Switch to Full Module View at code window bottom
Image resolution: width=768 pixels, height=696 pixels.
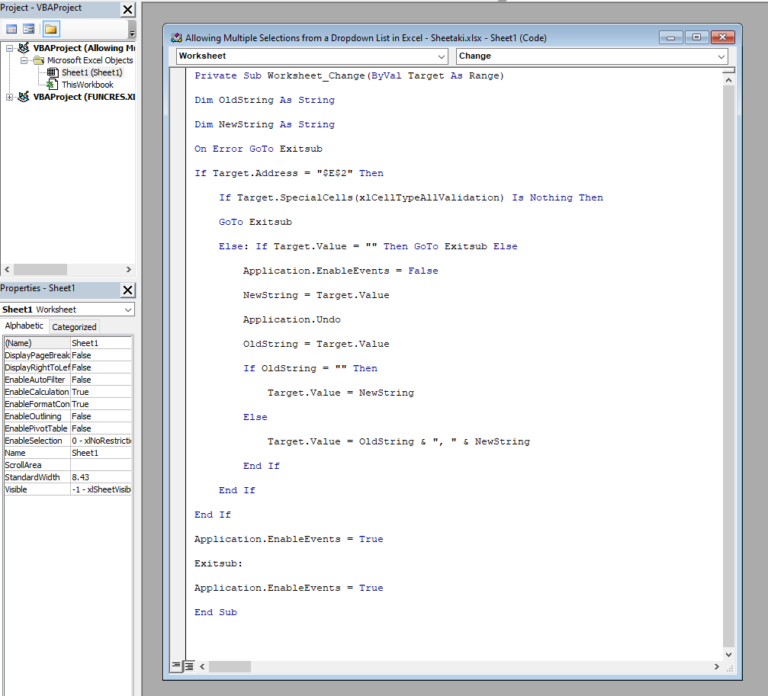click(187, 665)
